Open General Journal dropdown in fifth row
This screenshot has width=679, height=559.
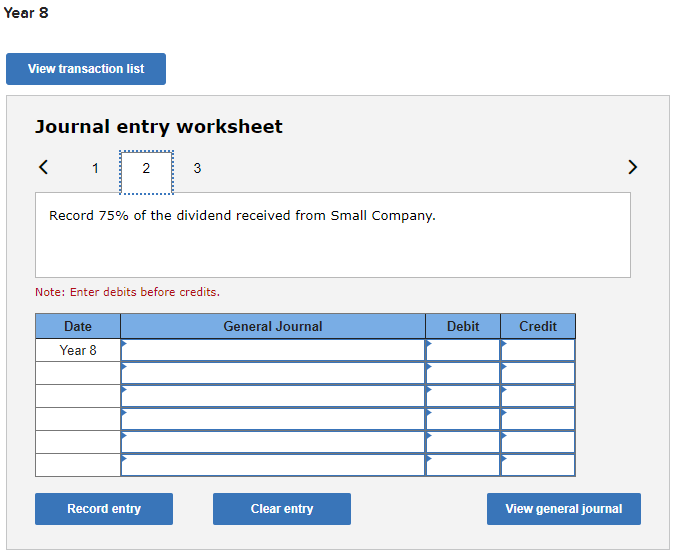[273, 442]
